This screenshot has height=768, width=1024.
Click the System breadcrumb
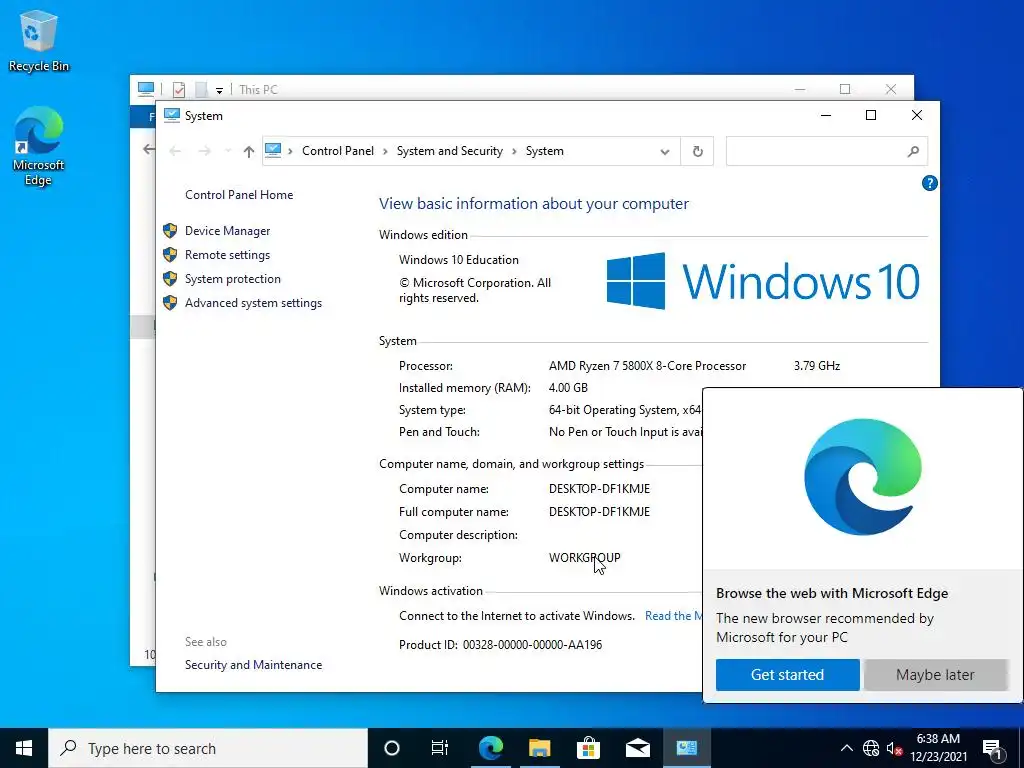tap(545, 151)
